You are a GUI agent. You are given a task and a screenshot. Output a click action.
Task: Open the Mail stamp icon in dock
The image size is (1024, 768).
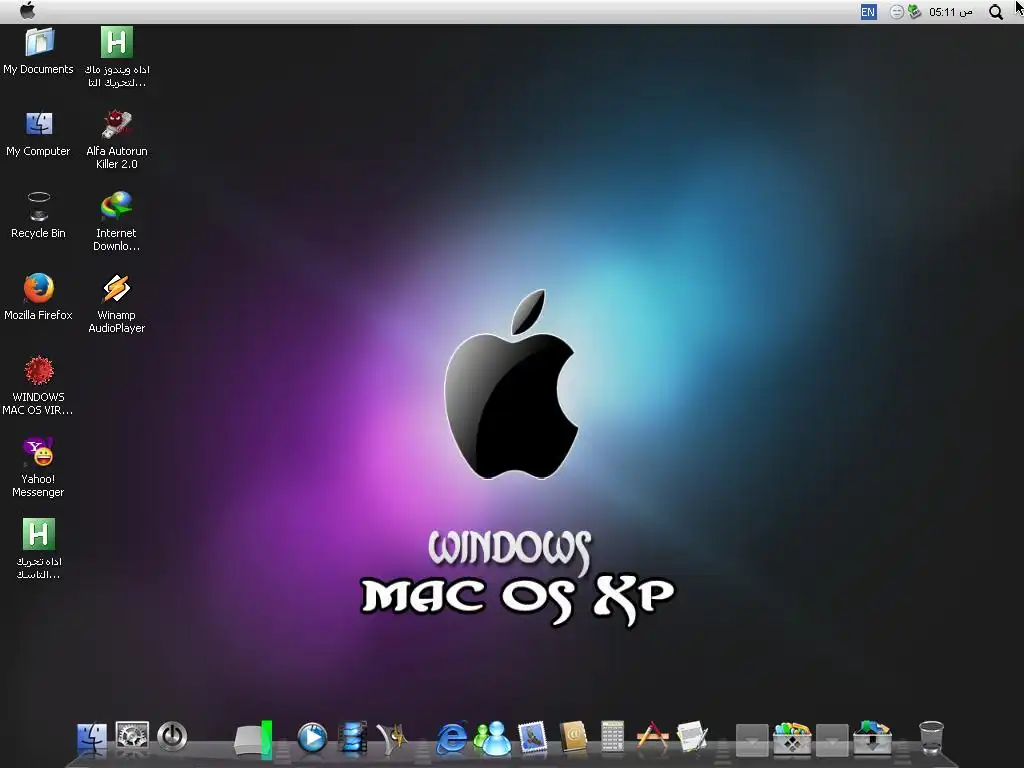click(x=532, y=738)
